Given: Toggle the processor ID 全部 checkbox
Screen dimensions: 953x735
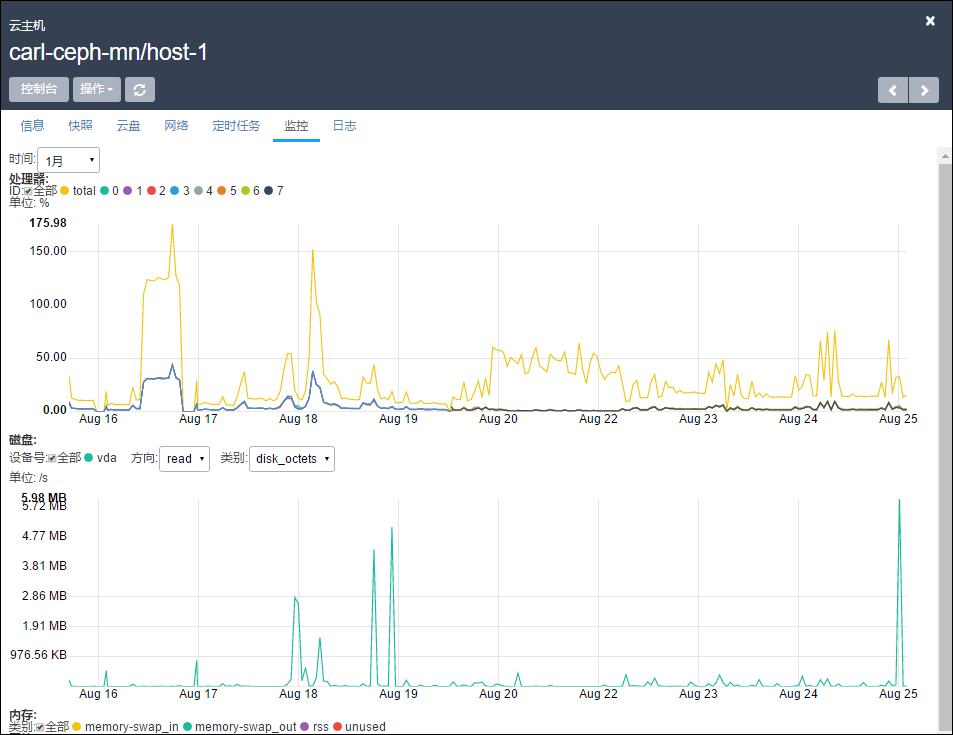Looking at the screenshot, I should [28, 192].
